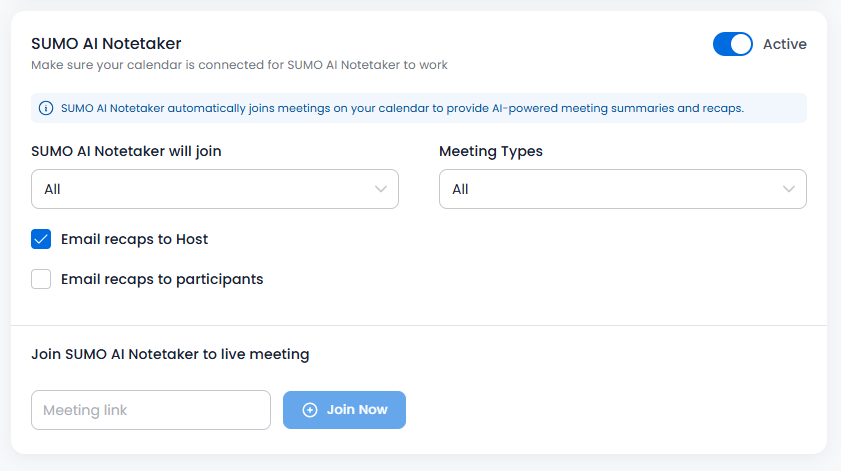Click the Email recaps to Host label

134,239
